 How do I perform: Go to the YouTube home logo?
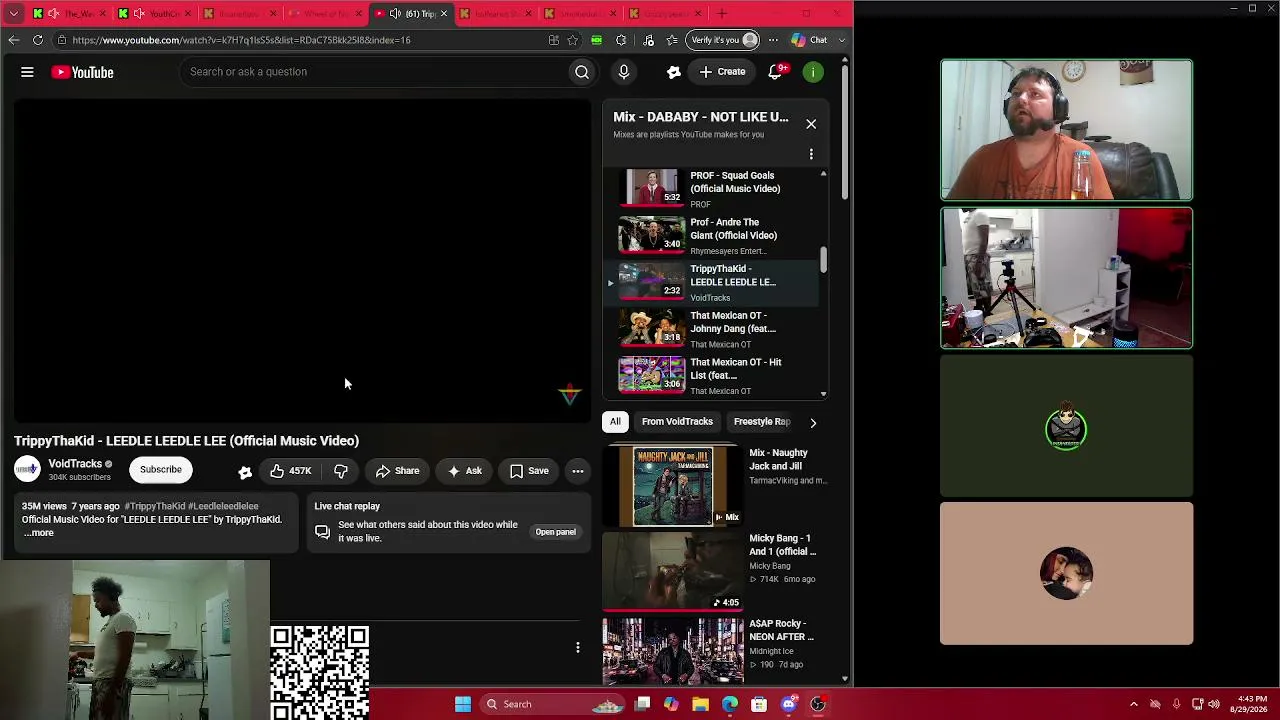(x=83, y=72)
